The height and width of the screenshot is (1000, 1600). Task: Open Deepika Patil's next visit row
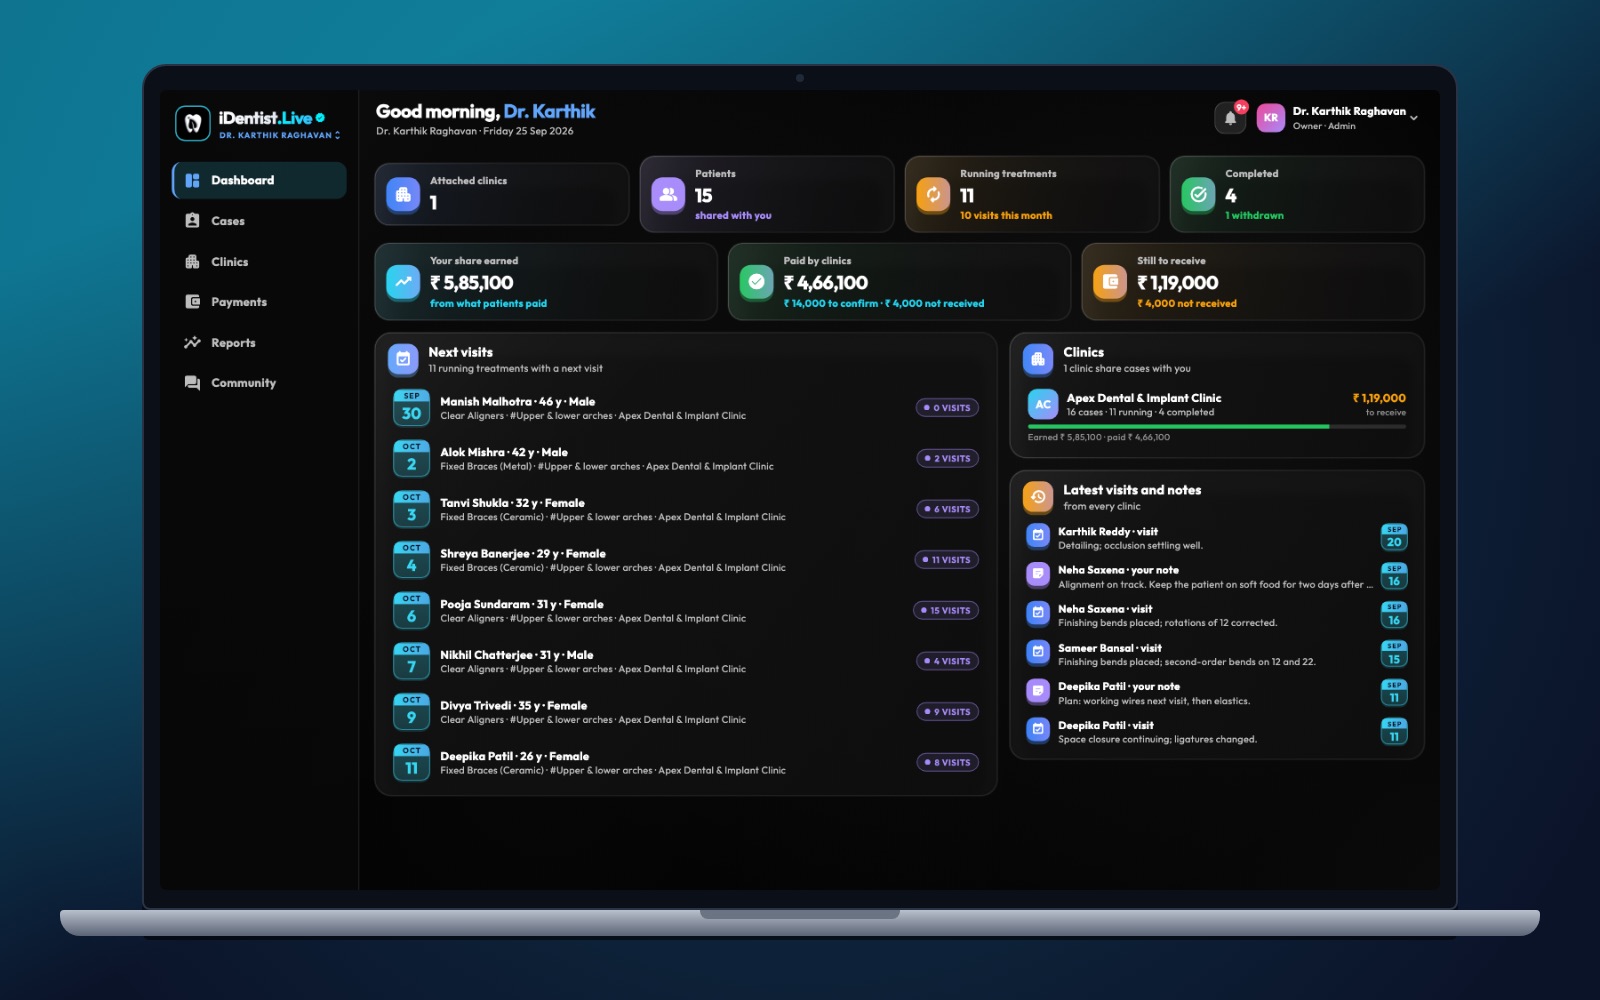[686, 763]
